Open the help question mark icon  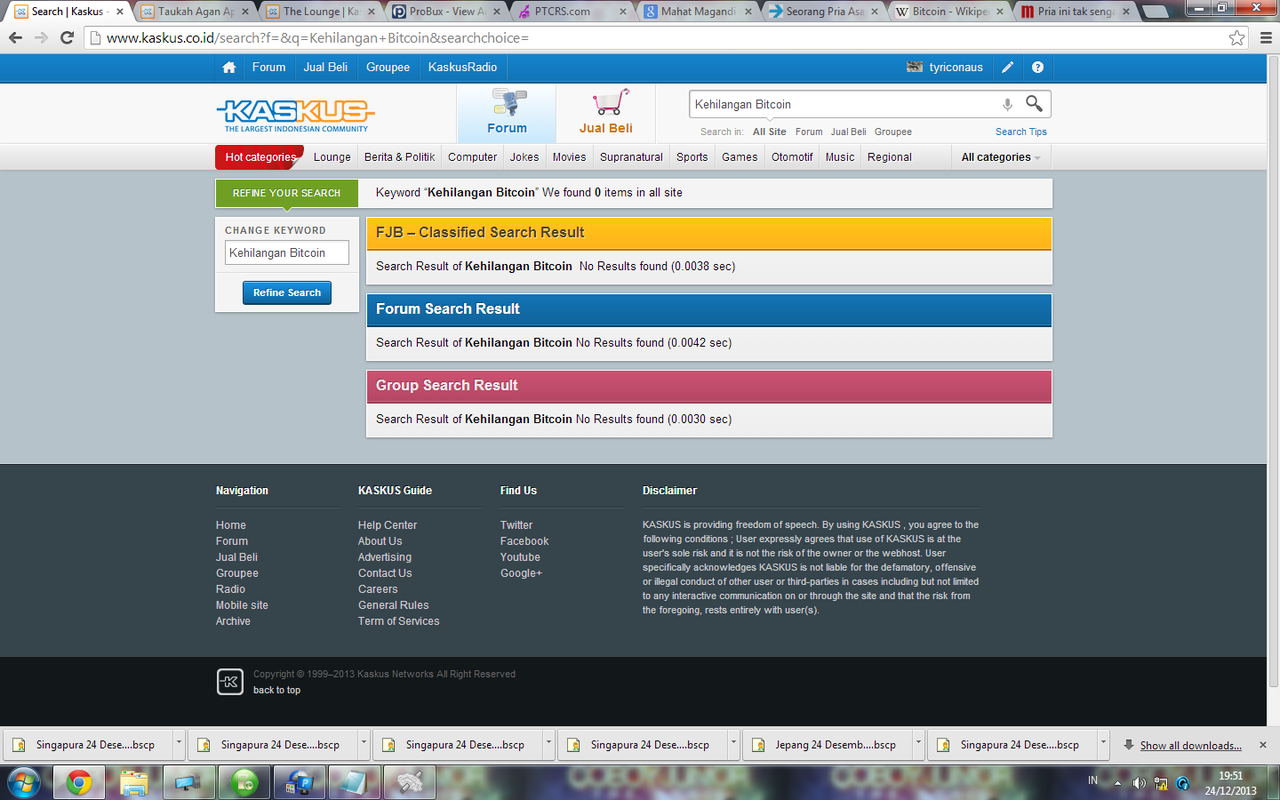click(x=1037, y=67)
